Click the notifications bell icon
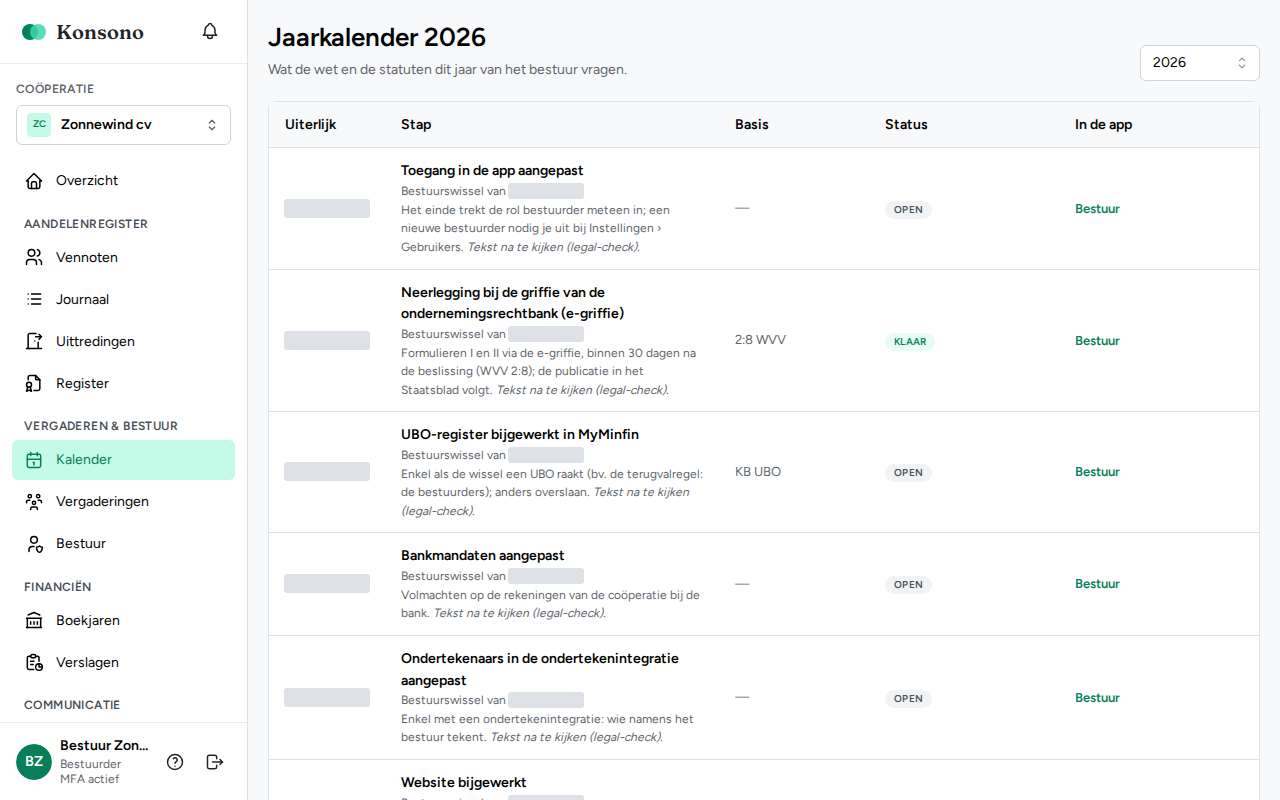The height and width of the screenshot is (800, 1280). [210, 31]
